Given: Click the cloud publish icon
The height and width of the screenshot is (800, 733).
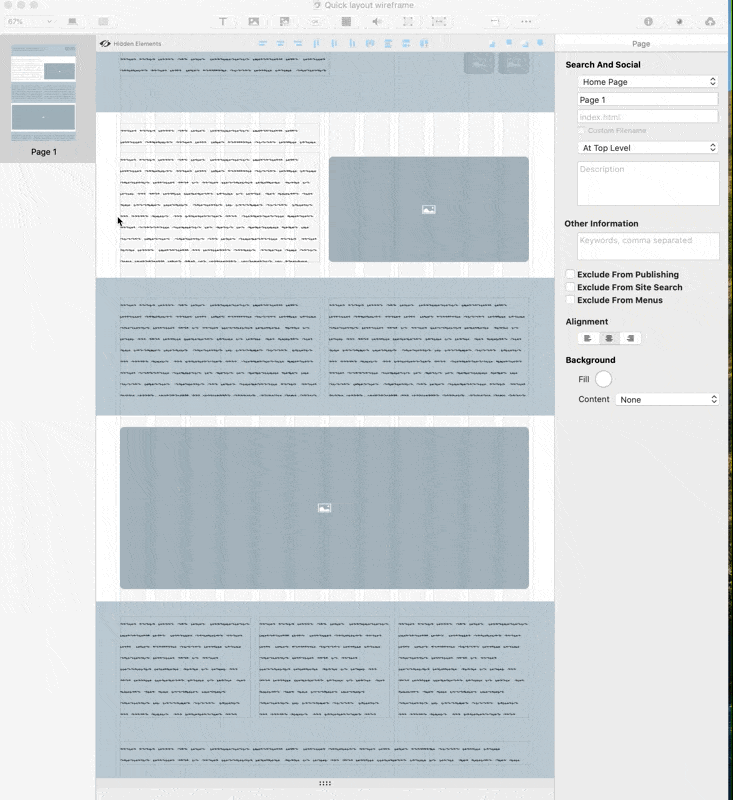Looking at the screenshot, I should click(710, 21).
